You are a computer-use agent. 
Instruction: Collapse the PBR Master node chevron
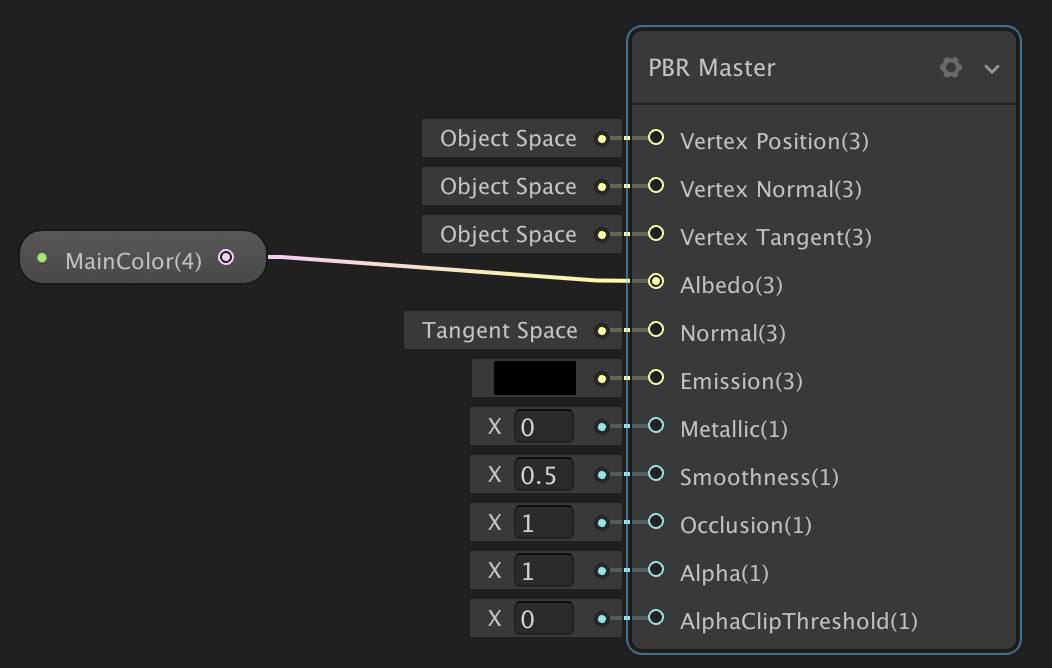click(992, 69)
